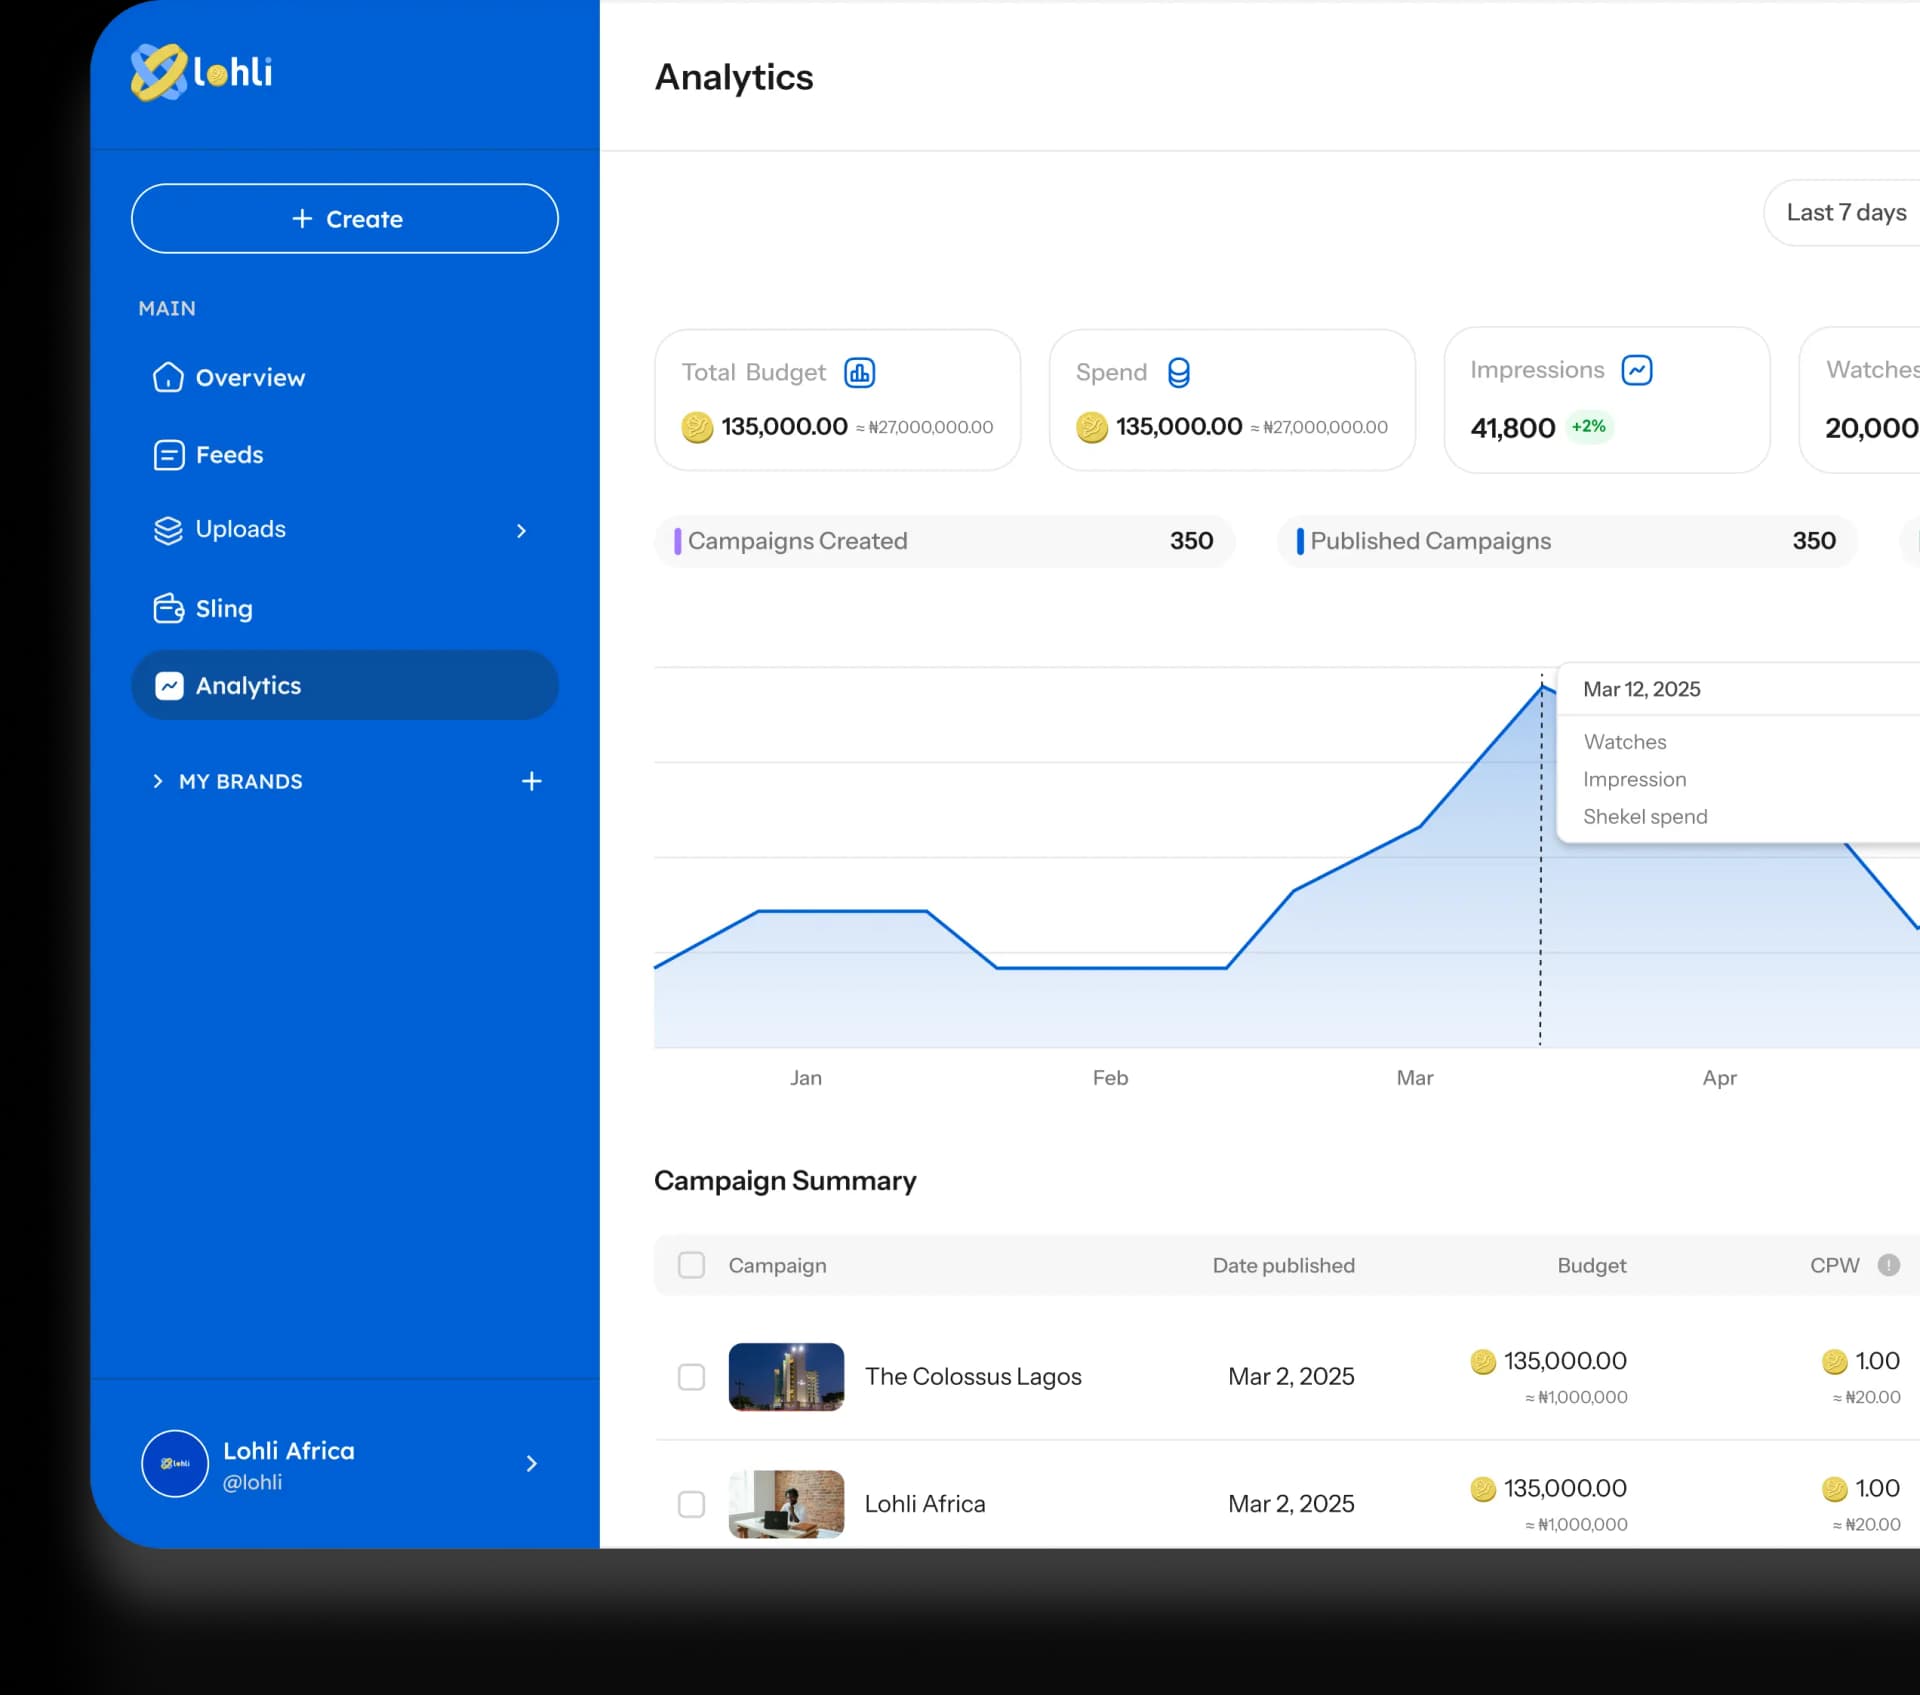Click the Create button
Viewport: 1920px width, 1695px height.
pos(344,219)
